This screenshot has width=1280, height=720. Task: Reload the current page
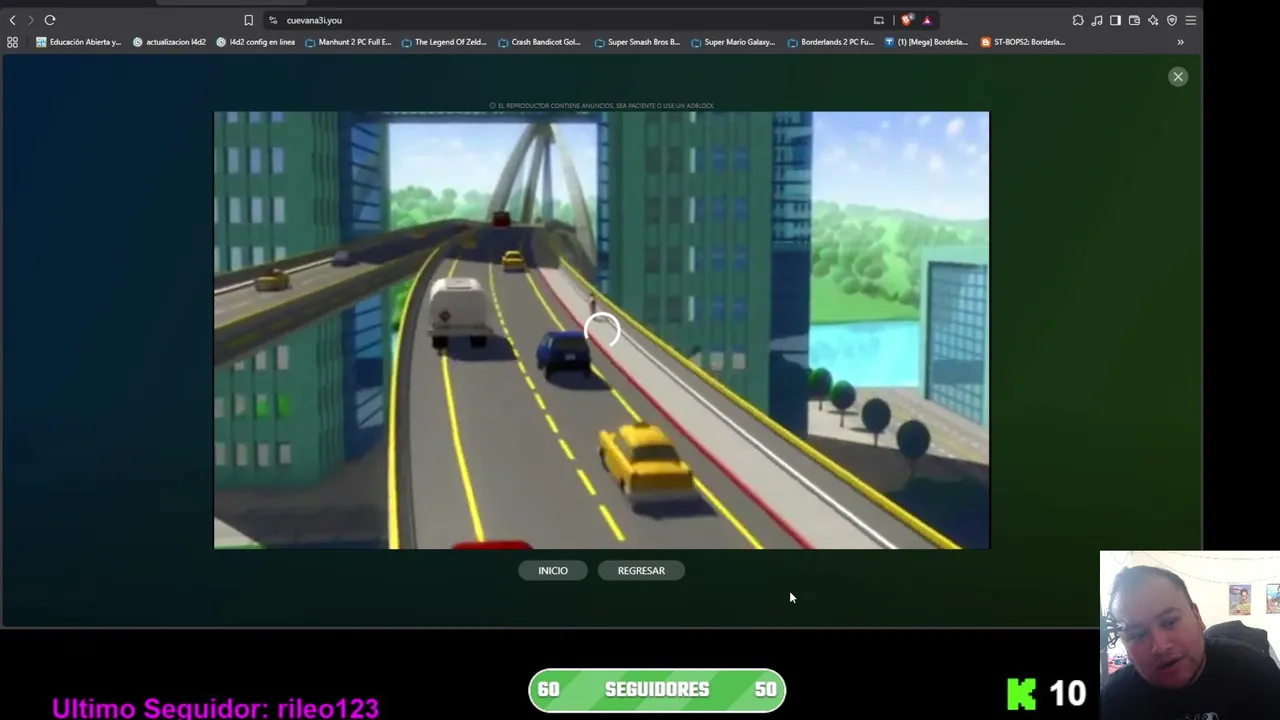pyautogui.click(x=49, y=20)
